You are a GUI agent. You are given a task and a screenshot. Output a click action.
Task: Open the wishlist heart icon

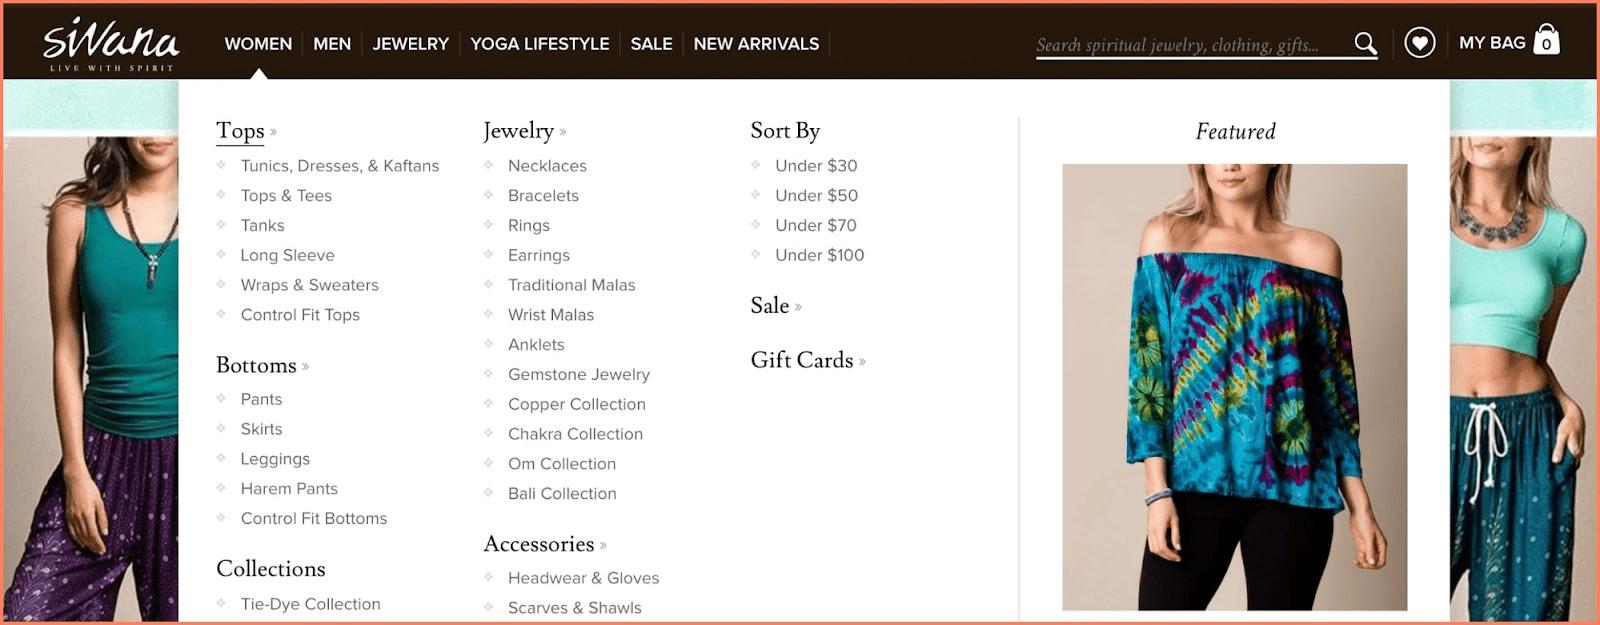click(x=1419, y=43)
